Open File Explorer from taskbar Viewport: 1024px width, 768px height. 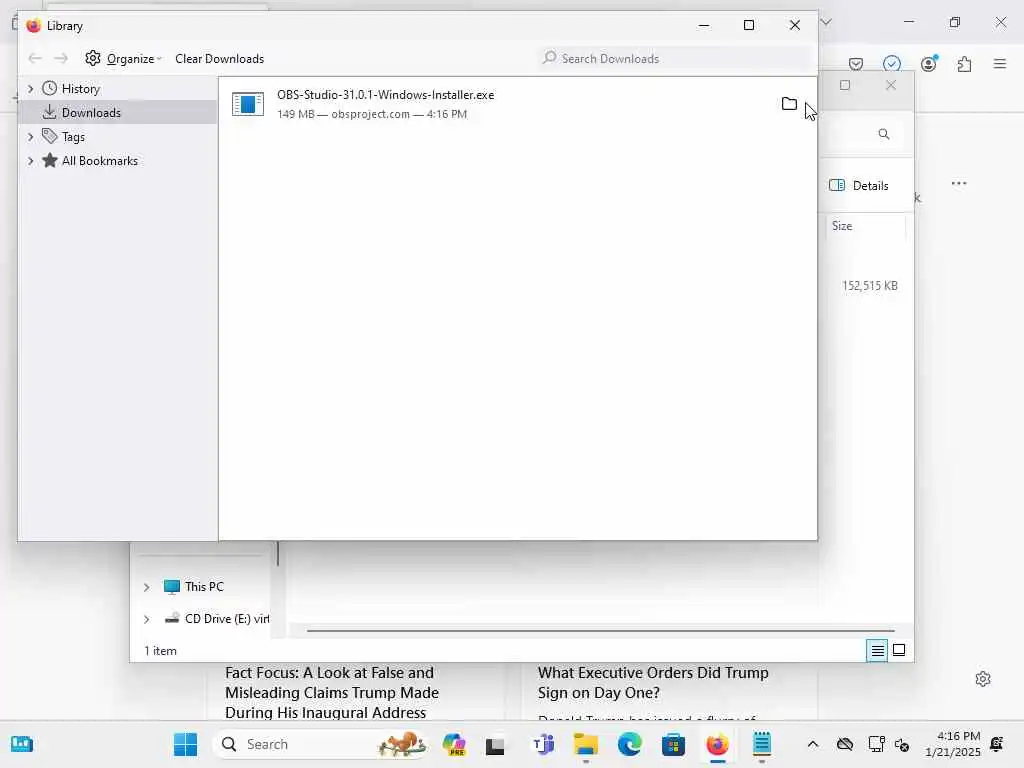click(586, 744)
